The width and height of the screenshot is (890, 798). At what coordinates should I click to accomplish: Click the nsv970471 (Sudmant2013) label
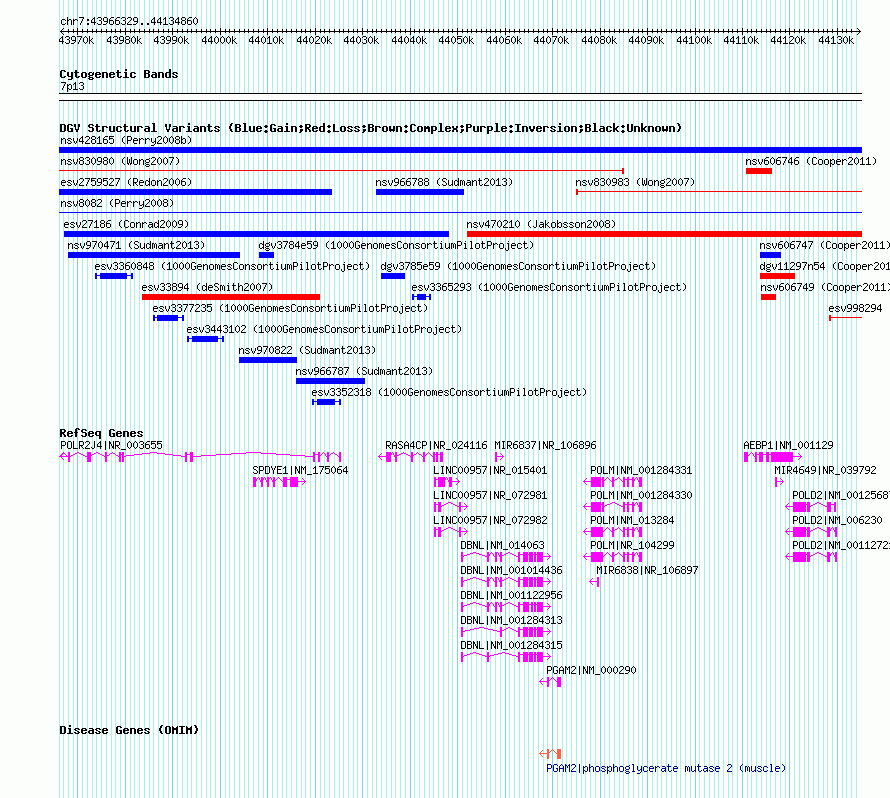click(136, 245)
